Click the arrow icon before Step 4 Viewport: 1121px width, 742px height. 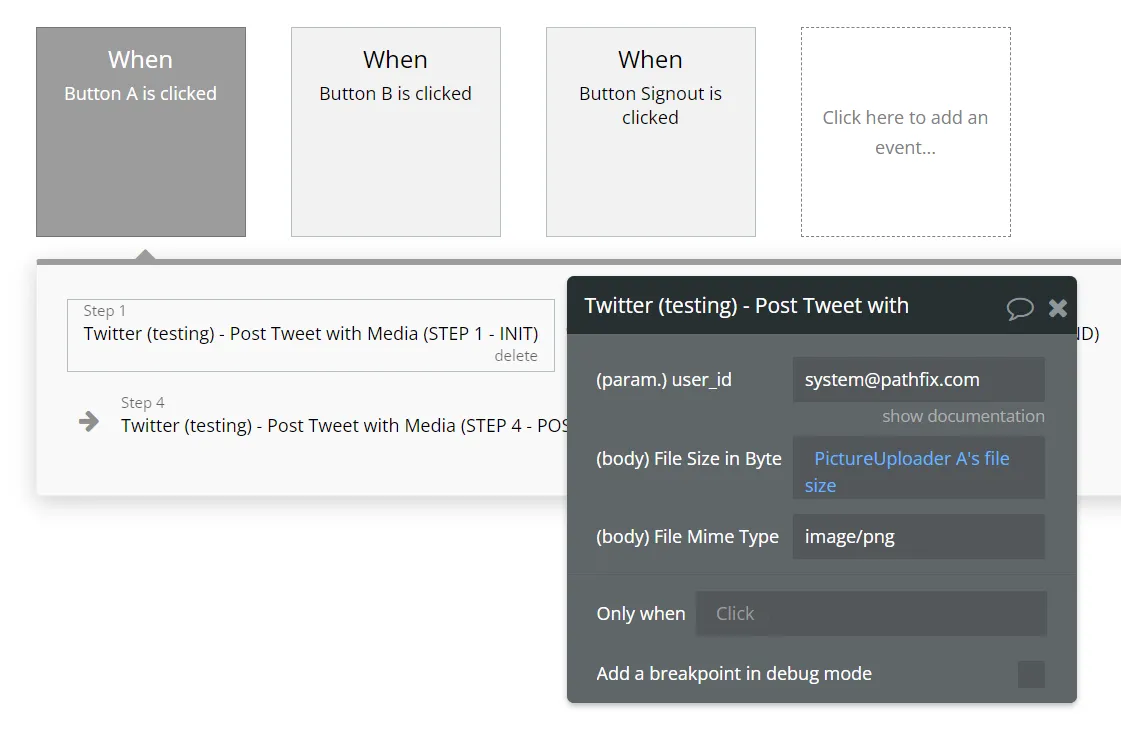[89, 421]
